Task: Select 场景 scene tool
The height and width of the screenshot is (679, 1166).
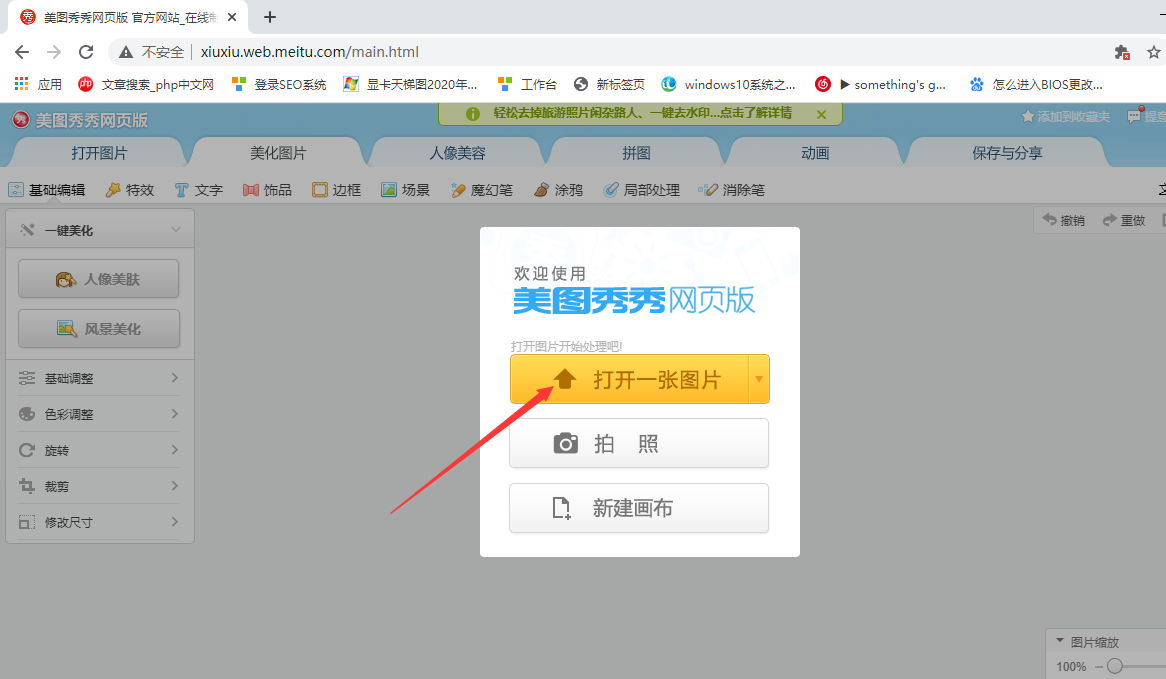Action: tap(405, 190)
